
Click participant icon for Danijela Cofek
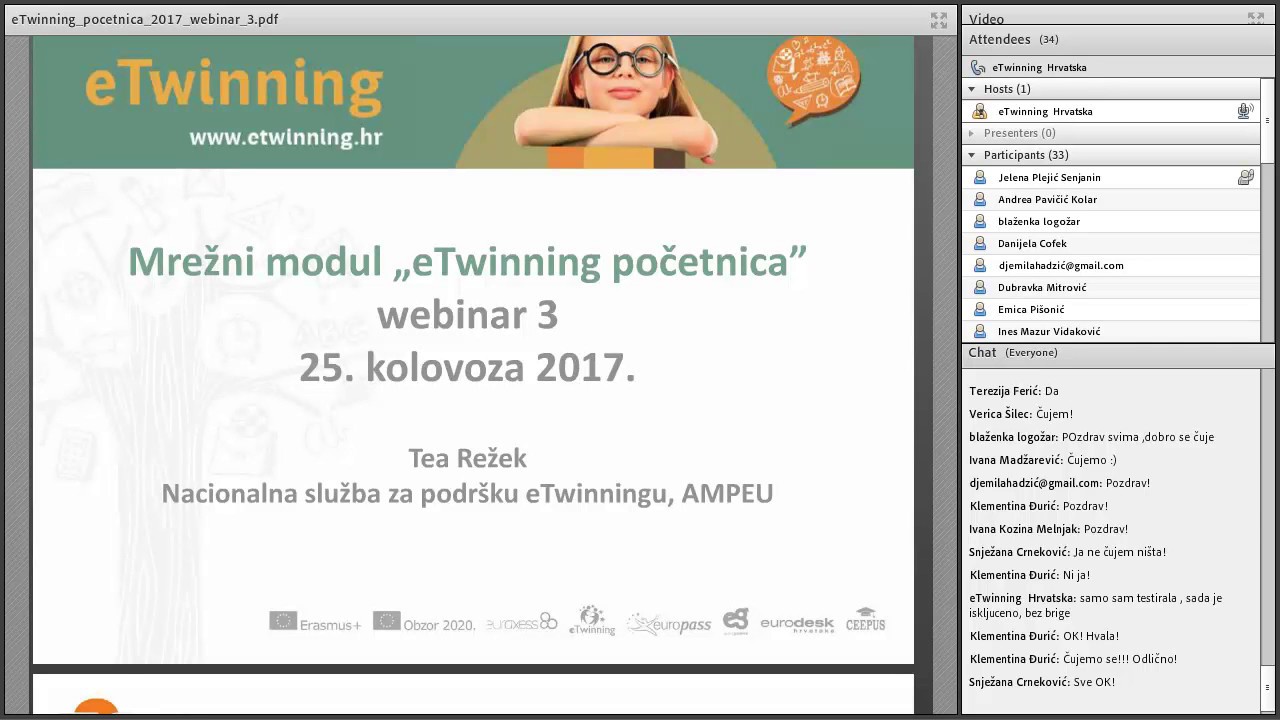pyautogui.click(x=980, y=243)
